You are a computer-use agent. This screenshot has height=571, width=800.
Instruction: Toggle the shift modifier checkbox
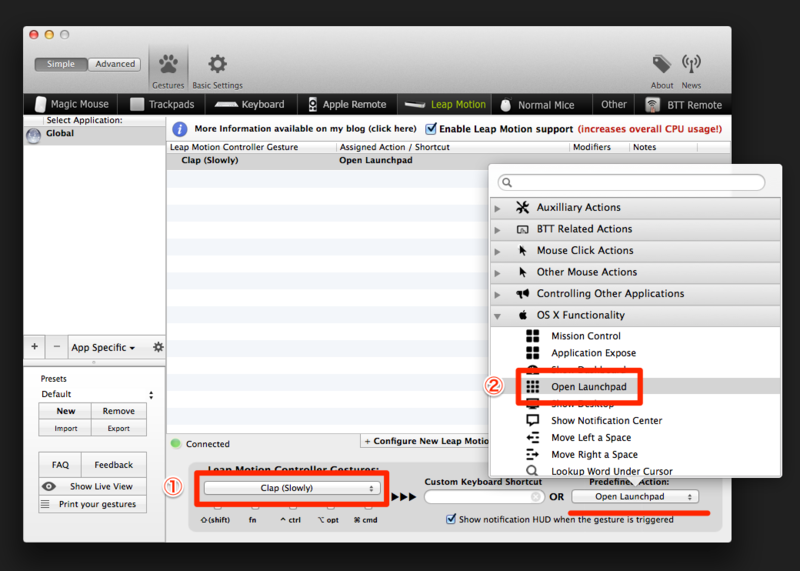click(x=218, y=508)
